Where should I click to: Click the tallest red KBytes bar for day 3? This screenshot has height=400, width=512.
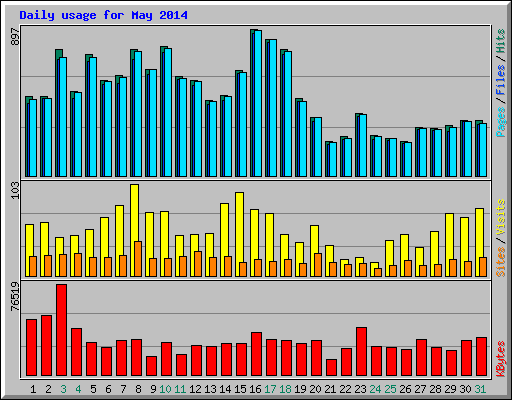62,330
